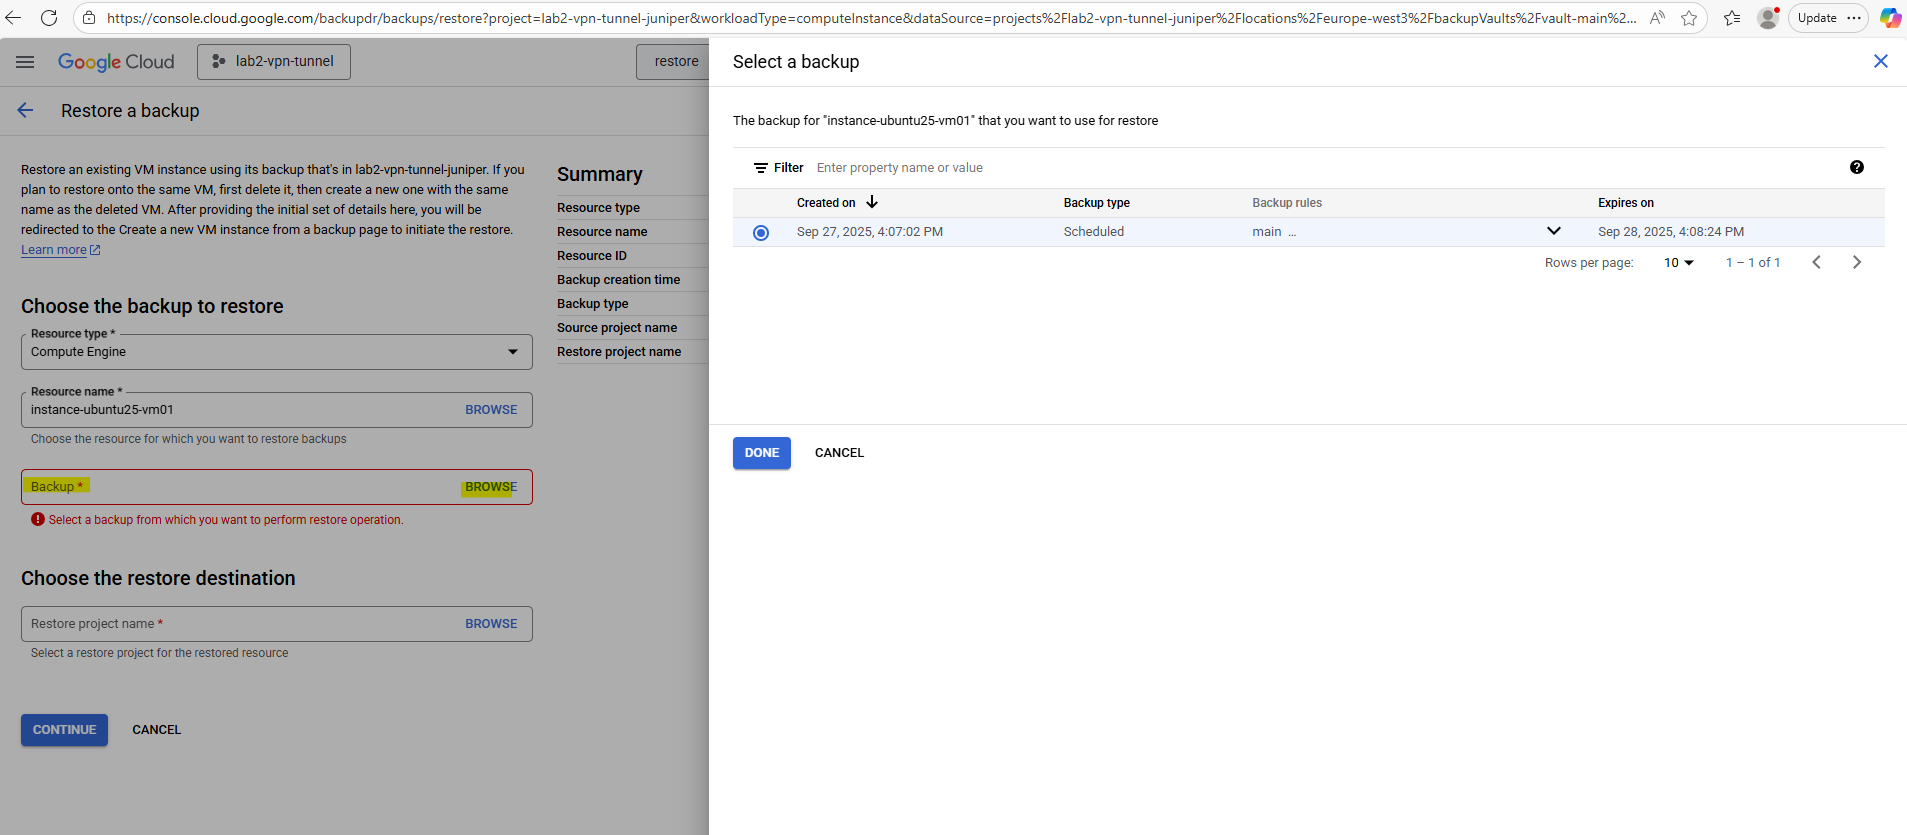The height and width of the screenshot is (835, 1907).
Task: Close the Select a backup panel
Action: pyautogui.click(x=1880, y=61)
